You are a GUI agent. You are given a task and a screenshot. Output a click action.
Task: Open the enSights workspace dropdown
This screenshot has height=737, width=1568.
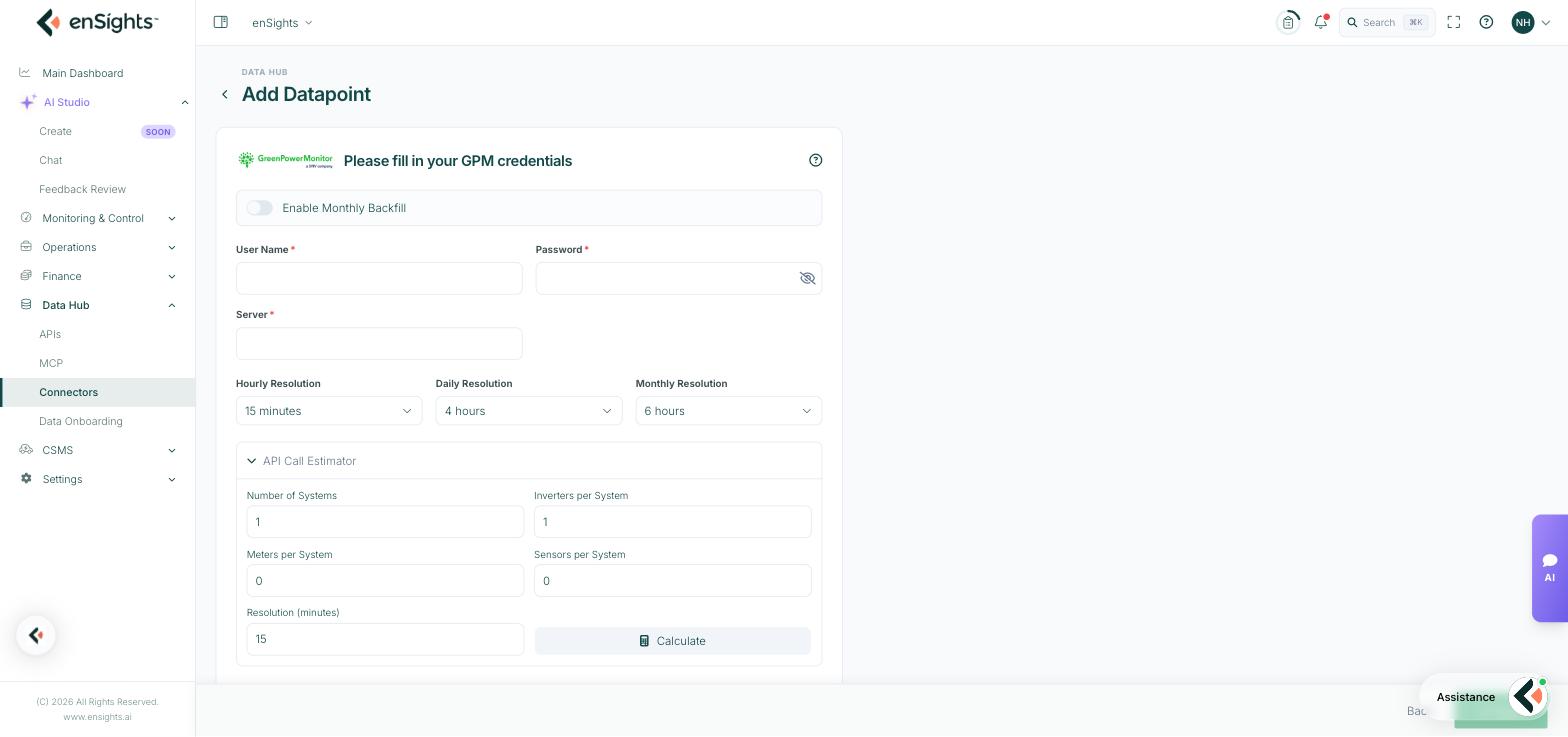click(282, 22)
